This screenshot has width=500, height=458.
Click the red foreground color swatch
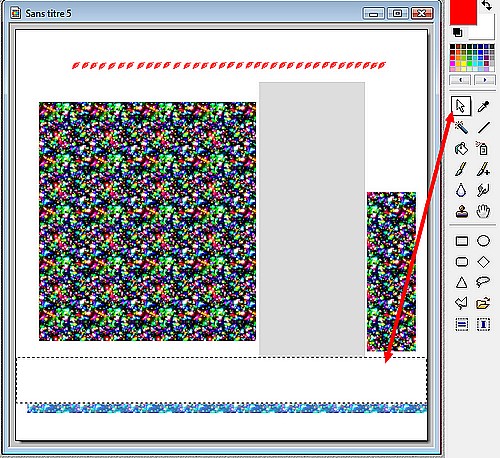pos(463,12)
